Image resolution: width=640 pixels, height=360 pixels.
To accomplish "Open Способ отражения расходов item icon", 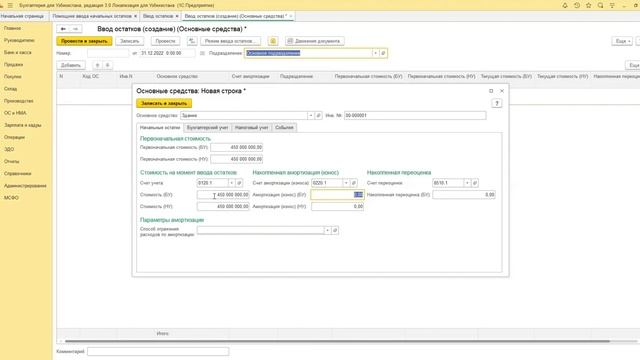I will 335,230.
